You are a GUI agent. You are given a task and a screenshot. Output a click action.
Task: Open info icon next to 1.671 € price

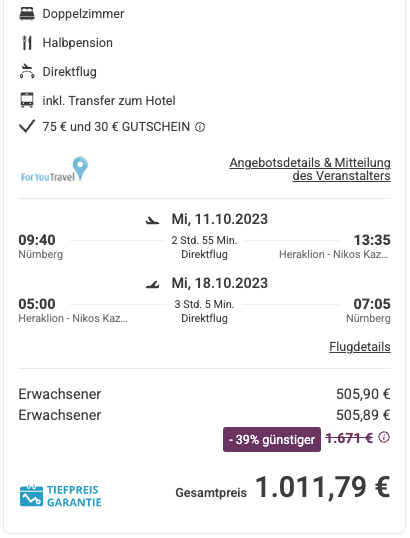coord(384,437)
